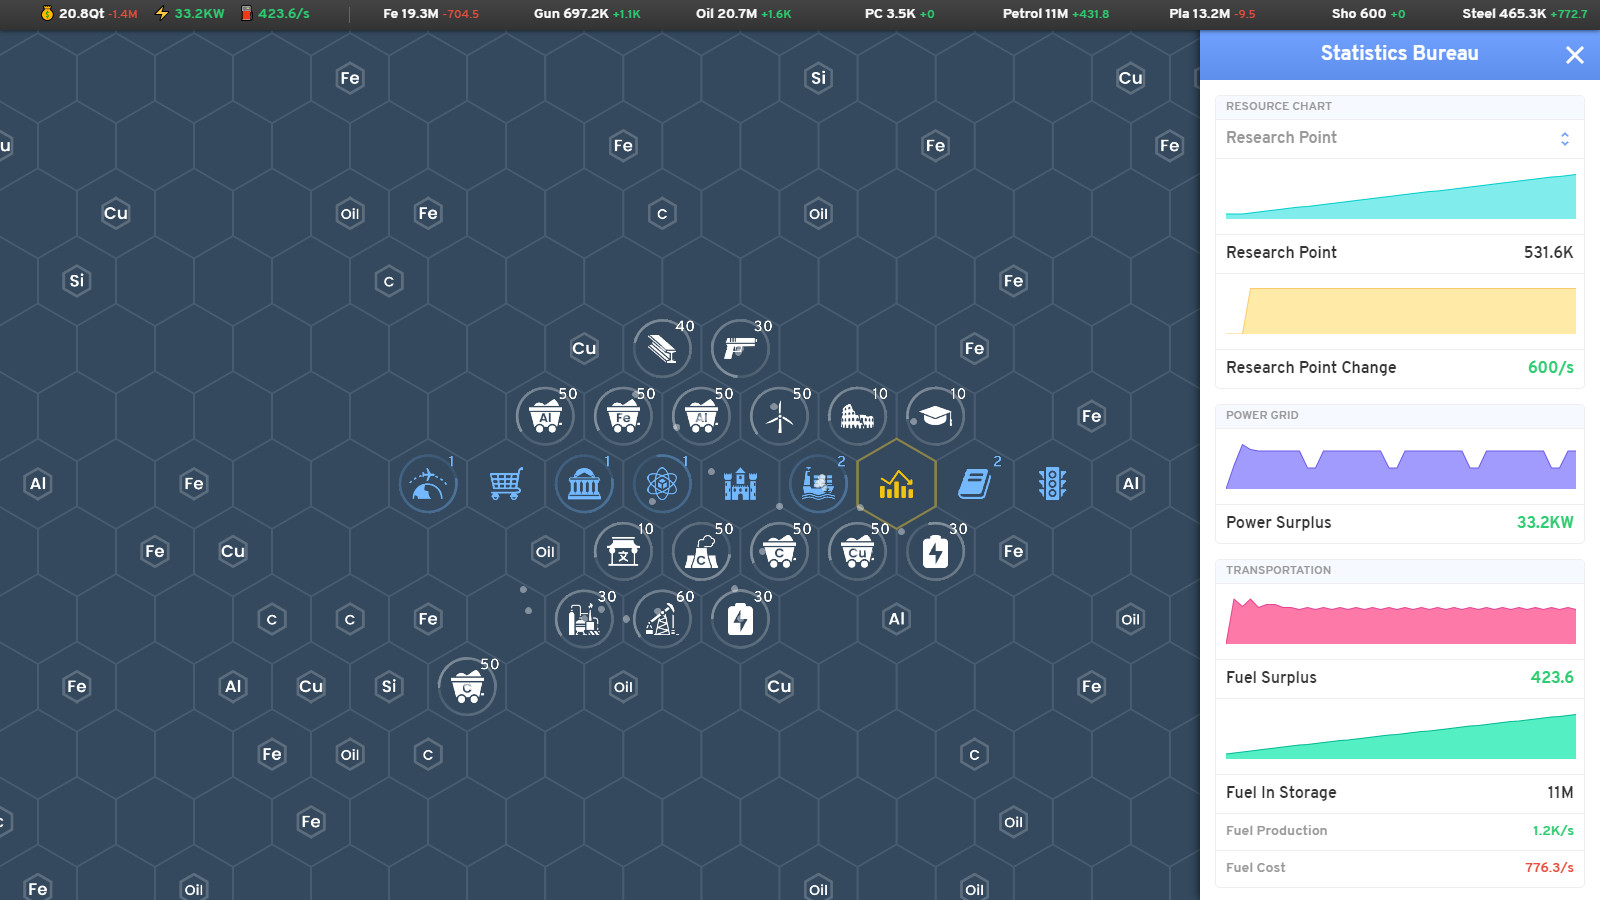
Task: Select the Oil Refinery building labeled 30
Action: pos(584,619)
